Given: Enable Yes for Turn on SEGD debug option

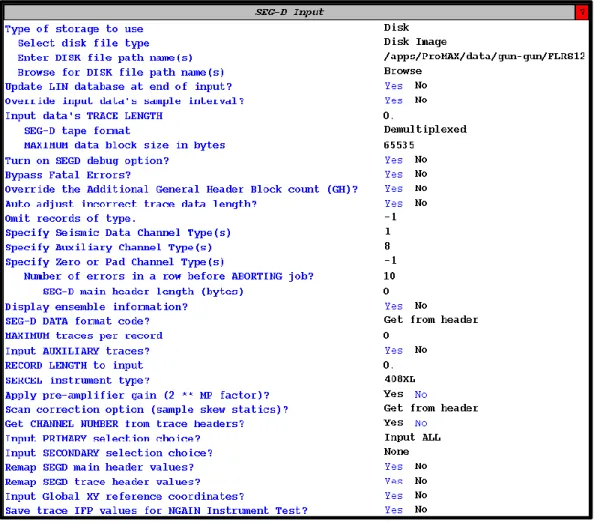Looking at the screenshot, I should [393, 160].
